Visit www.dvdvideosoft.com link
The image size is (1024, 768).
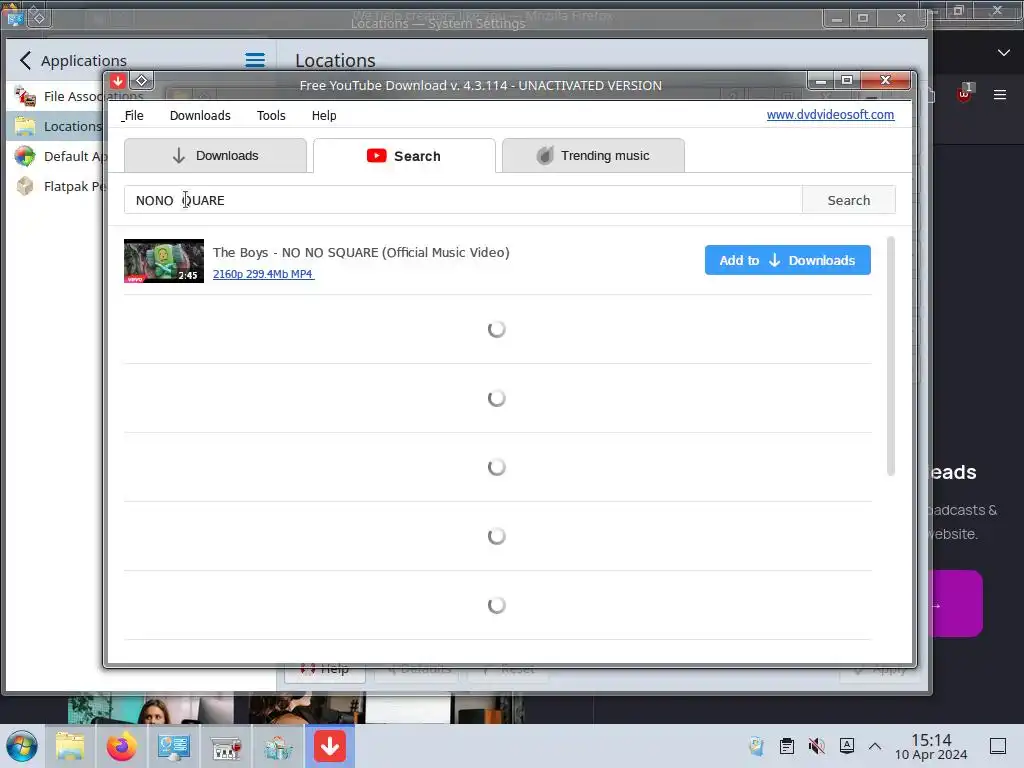(830, 114)
